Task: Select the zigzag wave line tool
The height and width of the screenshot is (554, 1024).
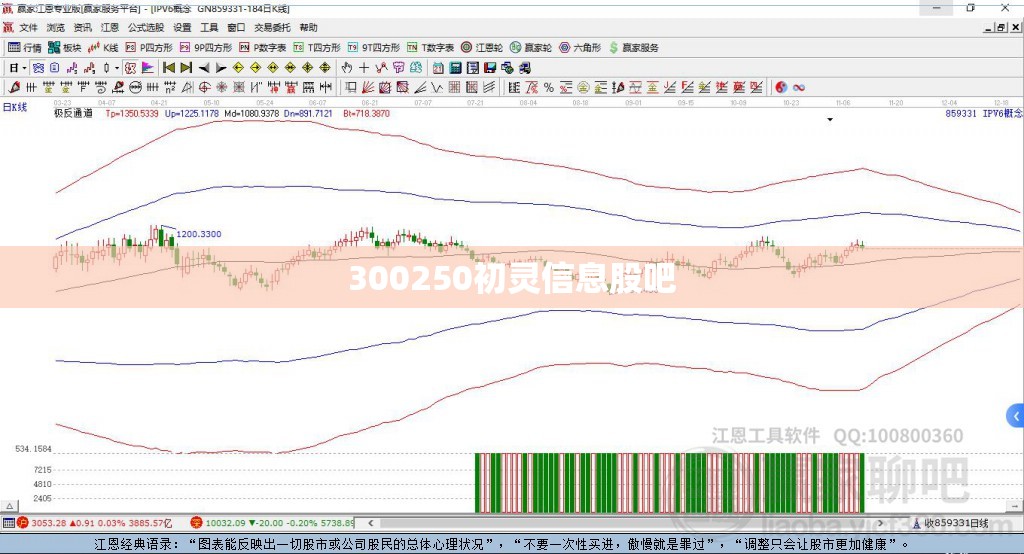Action: click(437, 88)
